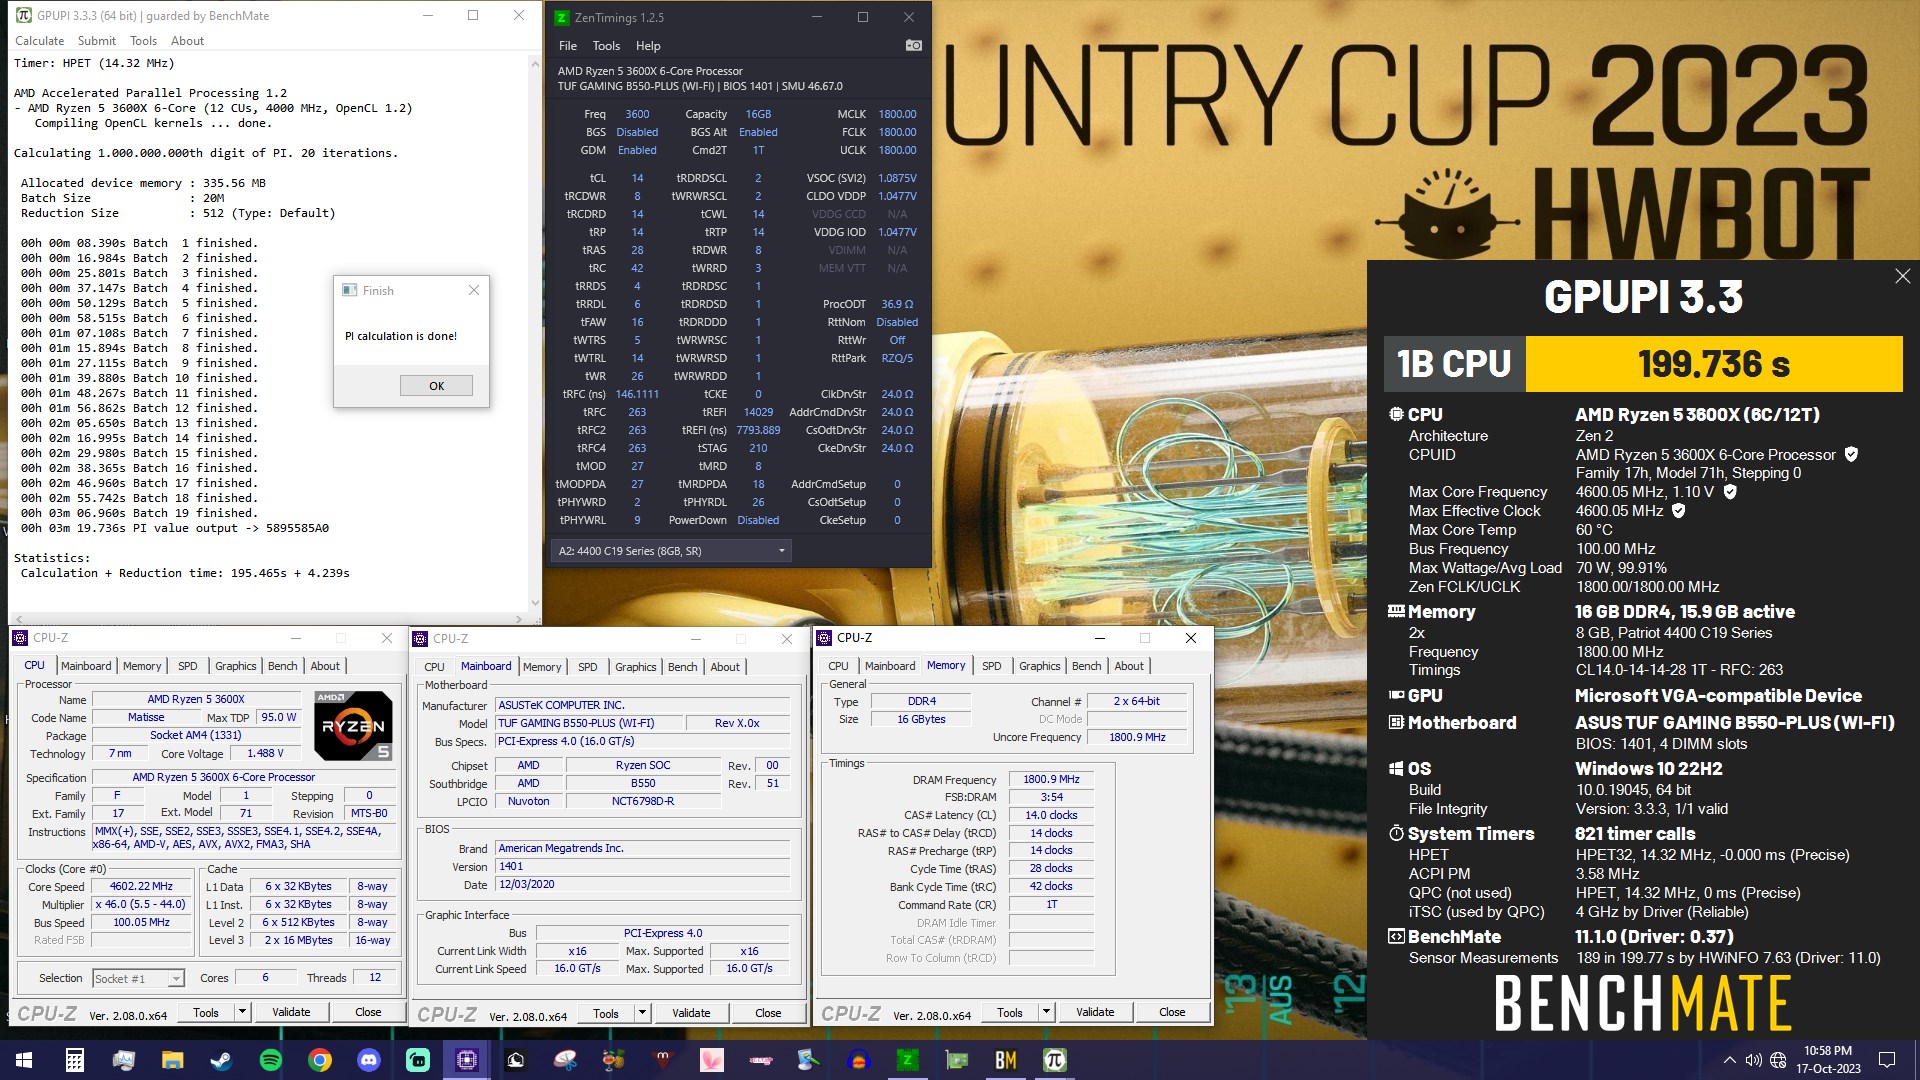The width and height of the screenshot is (1920, 1080).
Task: Click the AMD Ryzen 5 logo in CPU-Z
Action: (353, 726)
